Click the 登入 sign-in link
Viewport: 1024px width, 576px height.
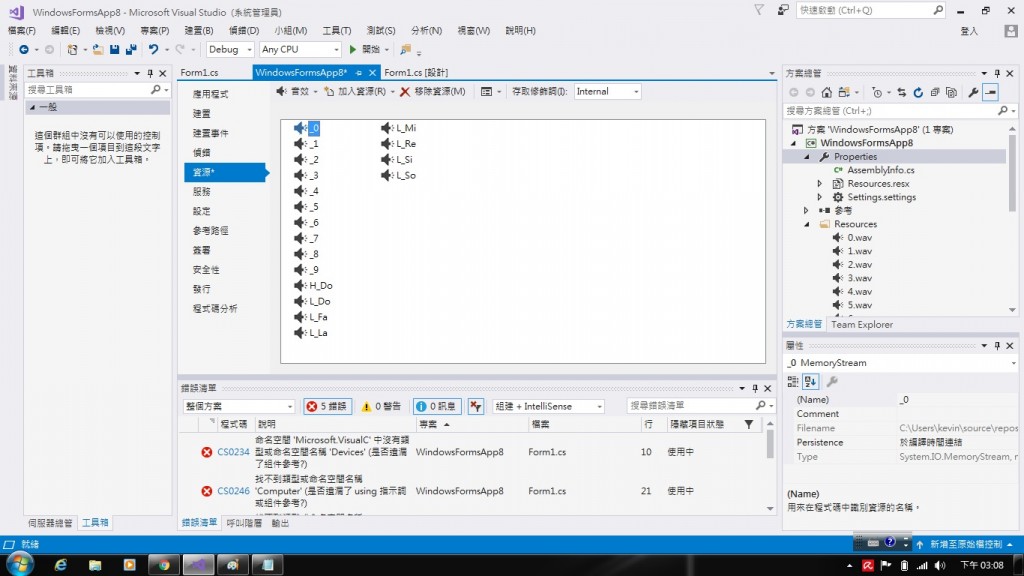tap(969, 31)
